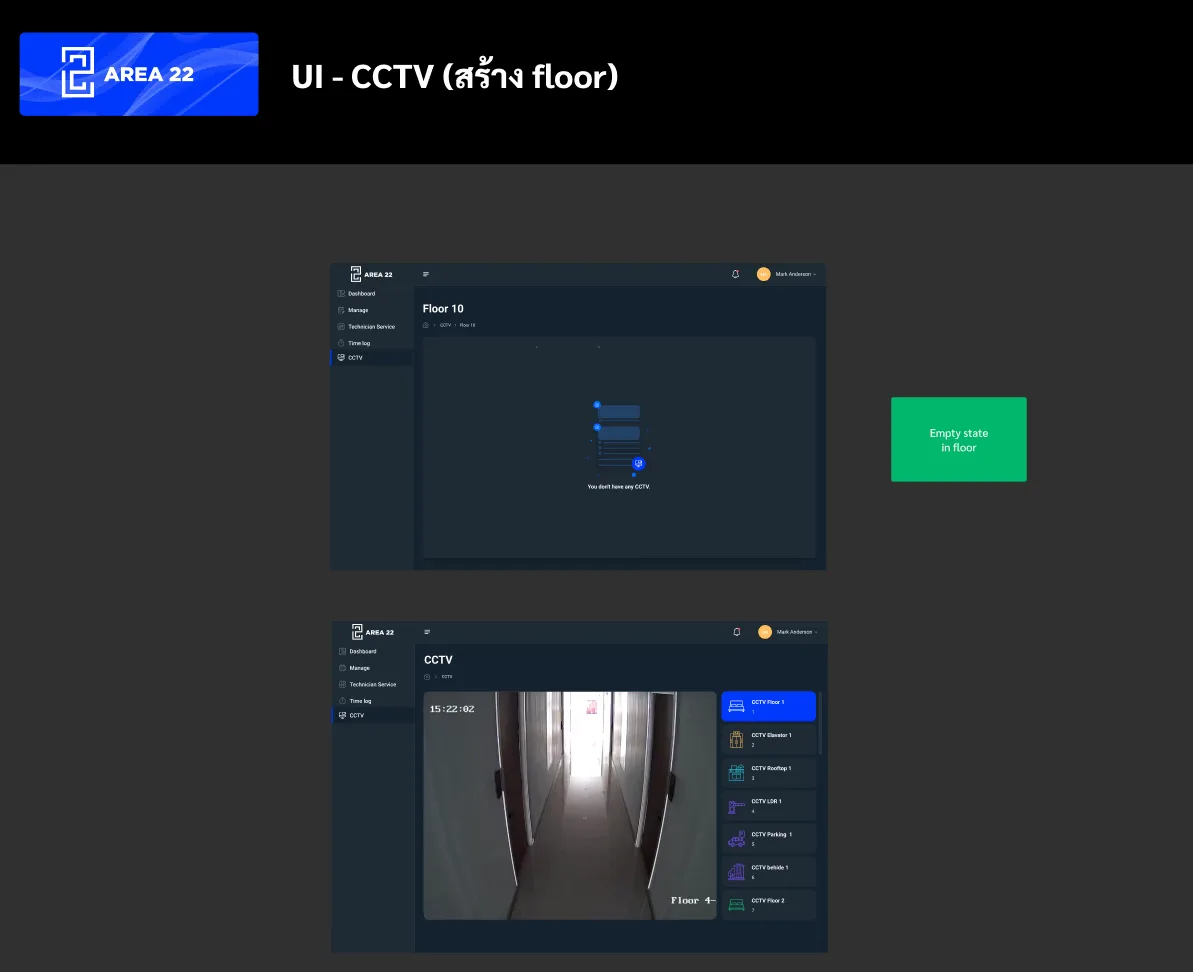The width and height of the screenshot is (1193, 972).
Task: Select green bed icon of CCTV Floor 2
Action: (736, 904)
